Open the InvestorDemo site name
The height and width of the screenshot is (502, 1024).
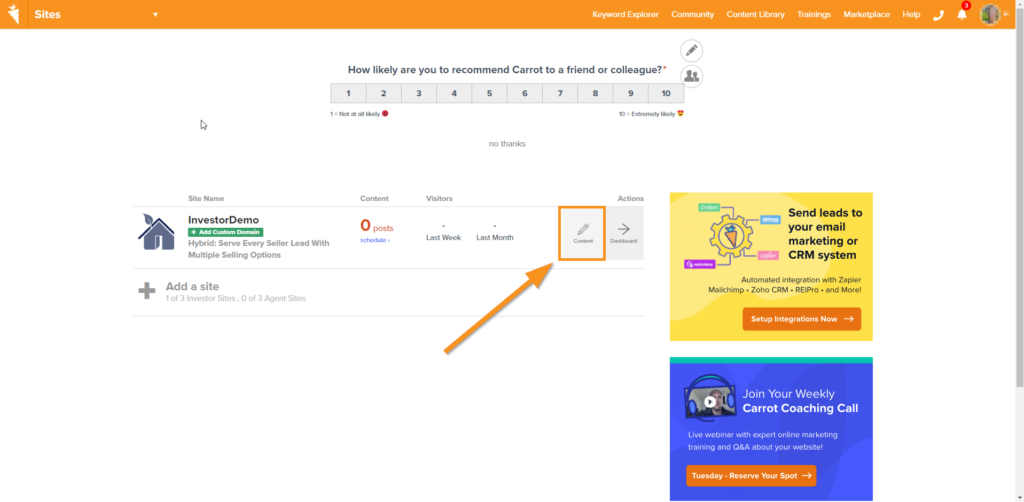(x=223, y=220)
